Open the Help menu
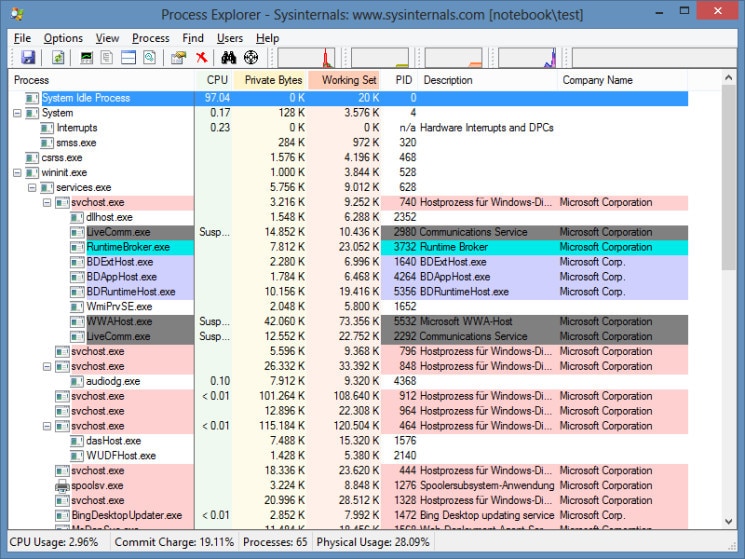This screenshot has height=559, width=745. click(267, 38)
